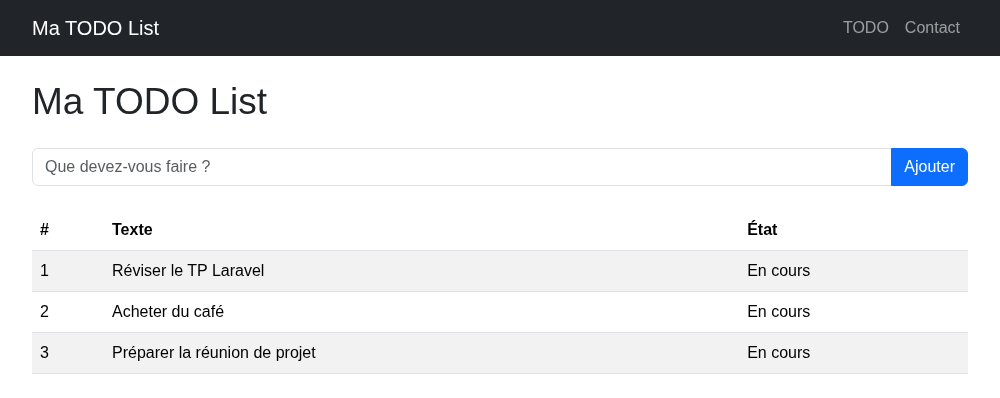Select the 'Réviser le TP Laravel' row text

tap(188, 270)
